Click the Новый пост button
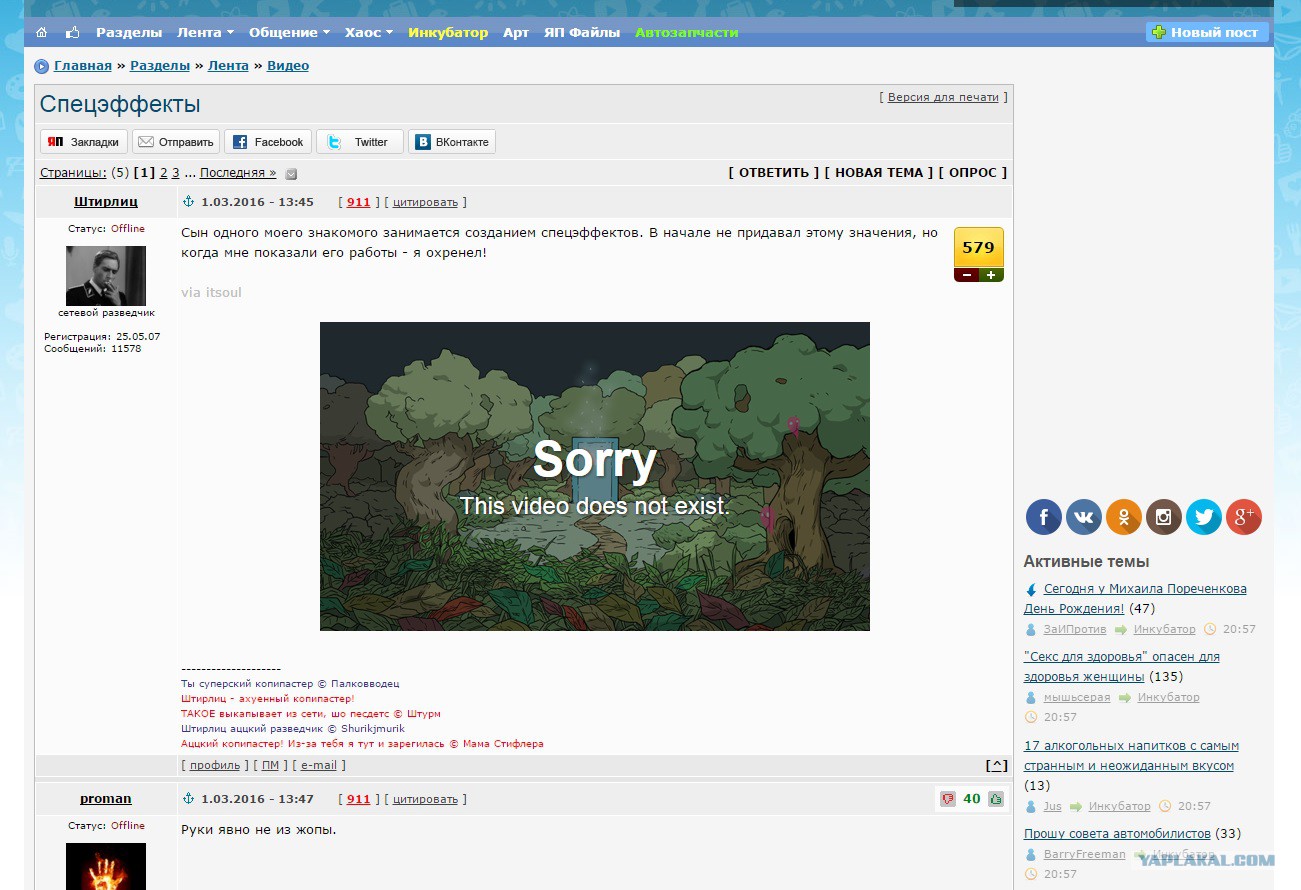The width and height of the screenshot is (1301, 890). pyautogui.click(x=1207, y=32)
